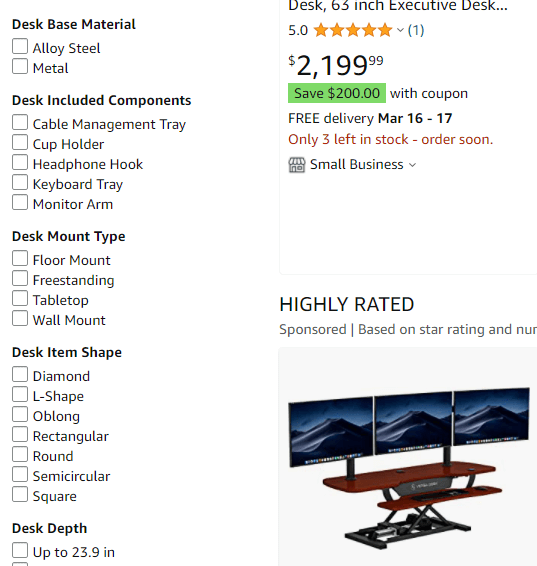Check the Wall Mount filter
537x566 pixels.
20,318
